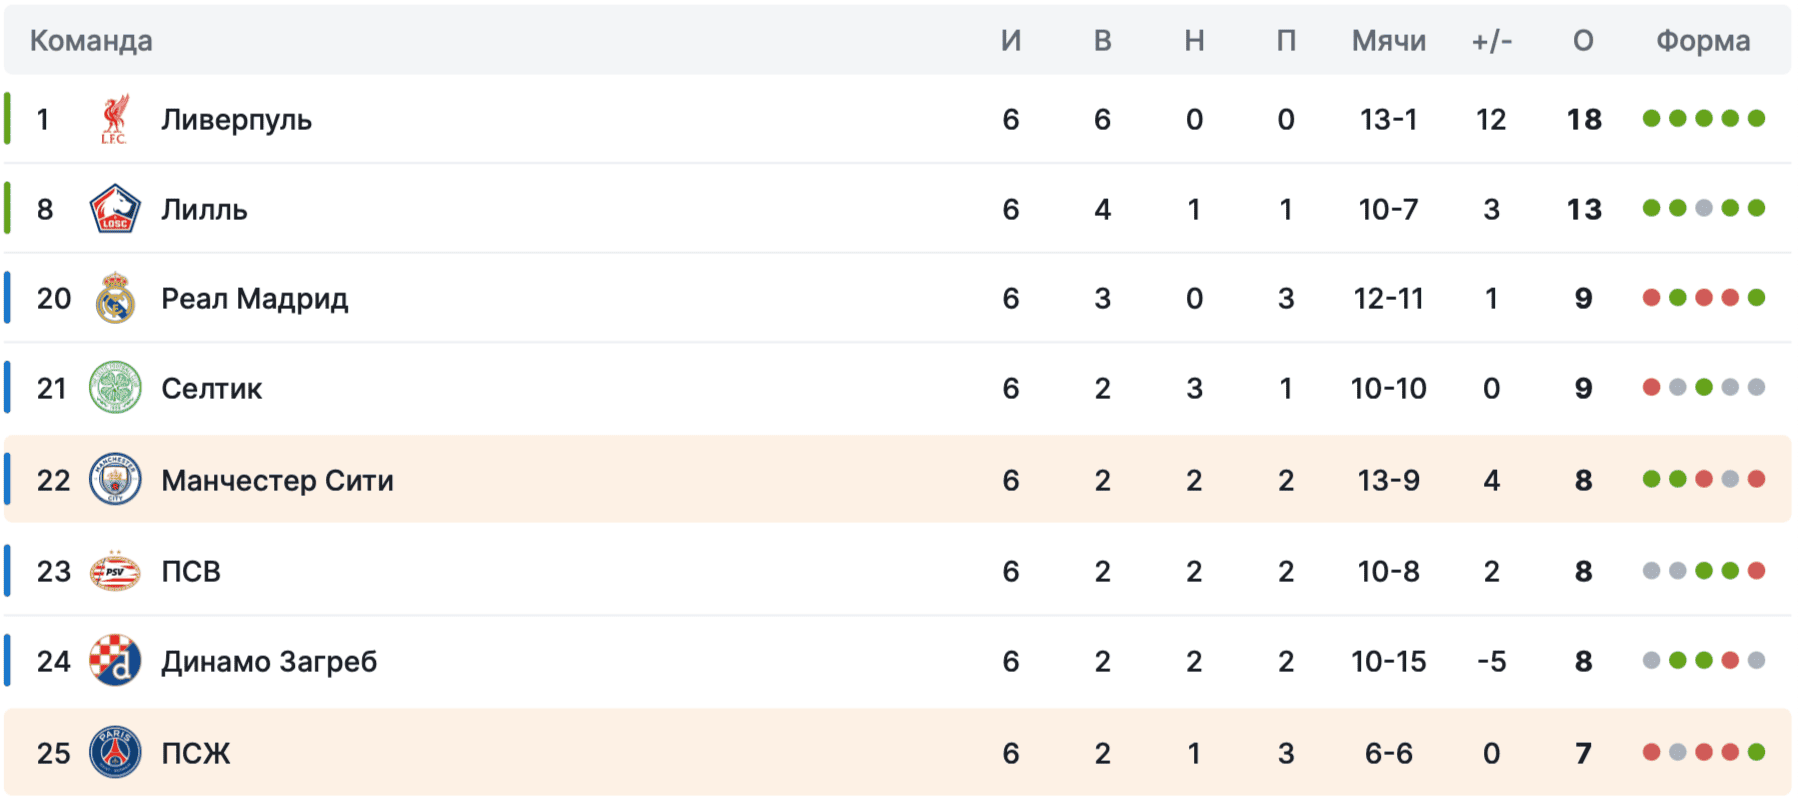Click the Celtic clover crest icon
The image size is (1798, 804).
[115, 388]
